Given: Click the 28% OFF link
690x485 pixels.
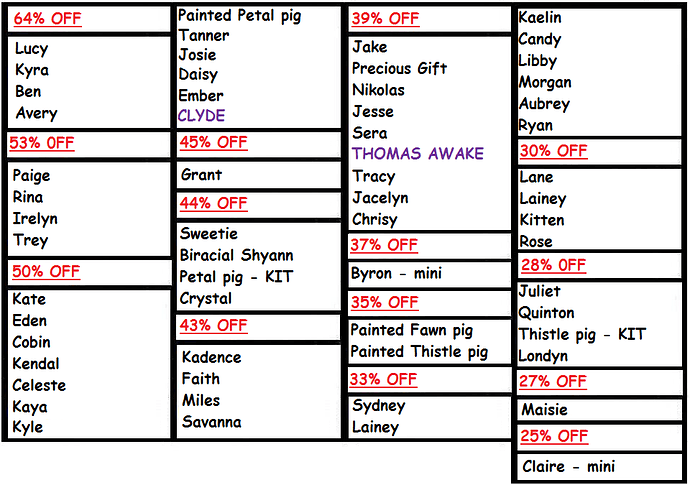Looking at the screenshot, I should tap(555, 265).
